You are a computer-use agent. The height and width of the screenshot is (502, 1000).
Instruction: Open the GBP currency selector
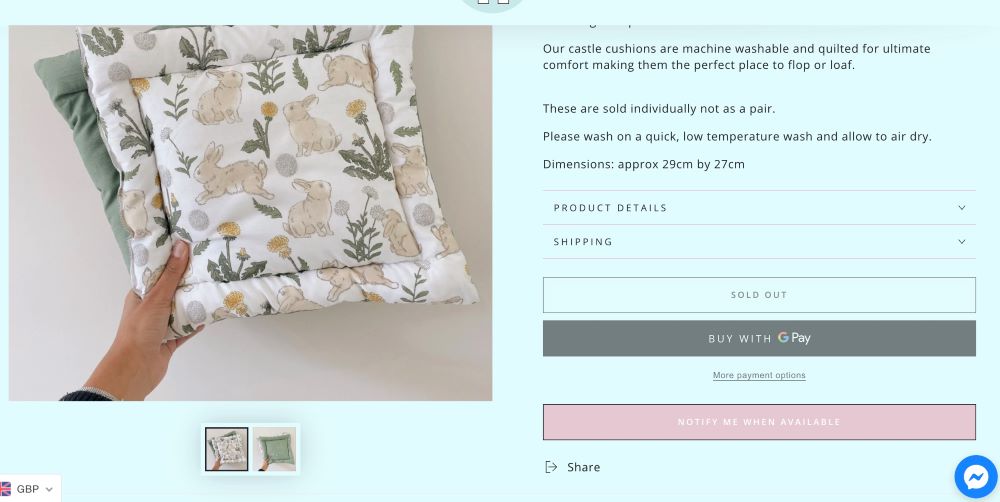[x=28, y=489]
